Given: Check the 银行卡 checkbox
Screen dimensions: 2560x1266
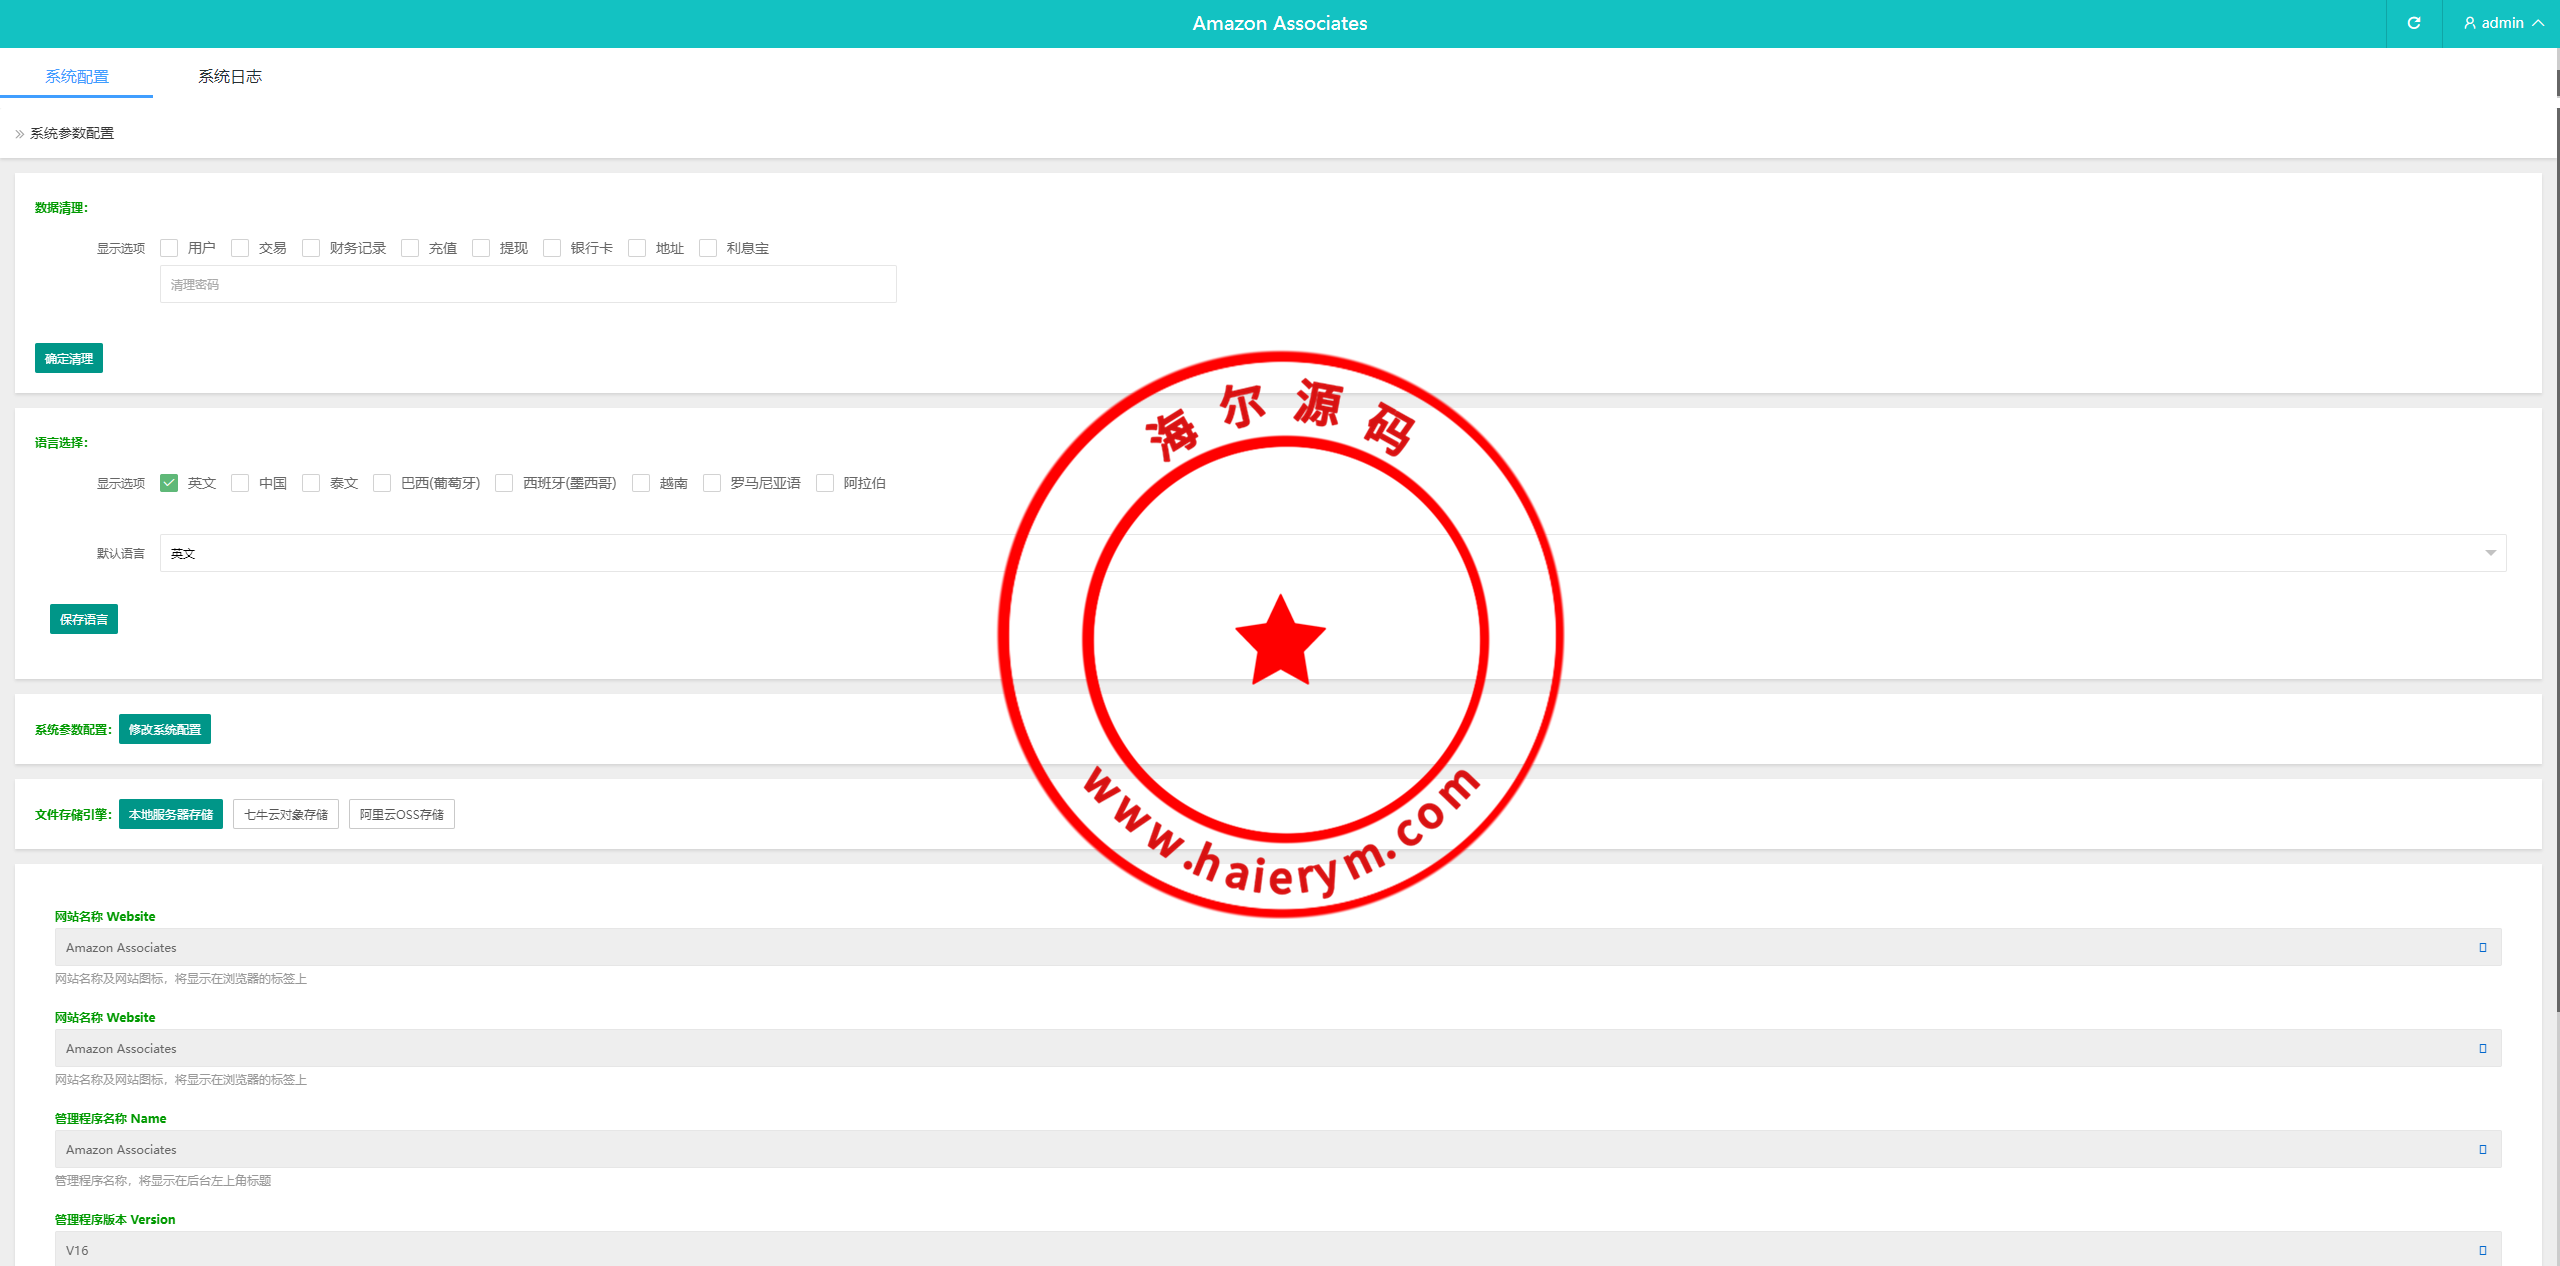Looking at the screenshot, I should [552, 248].
